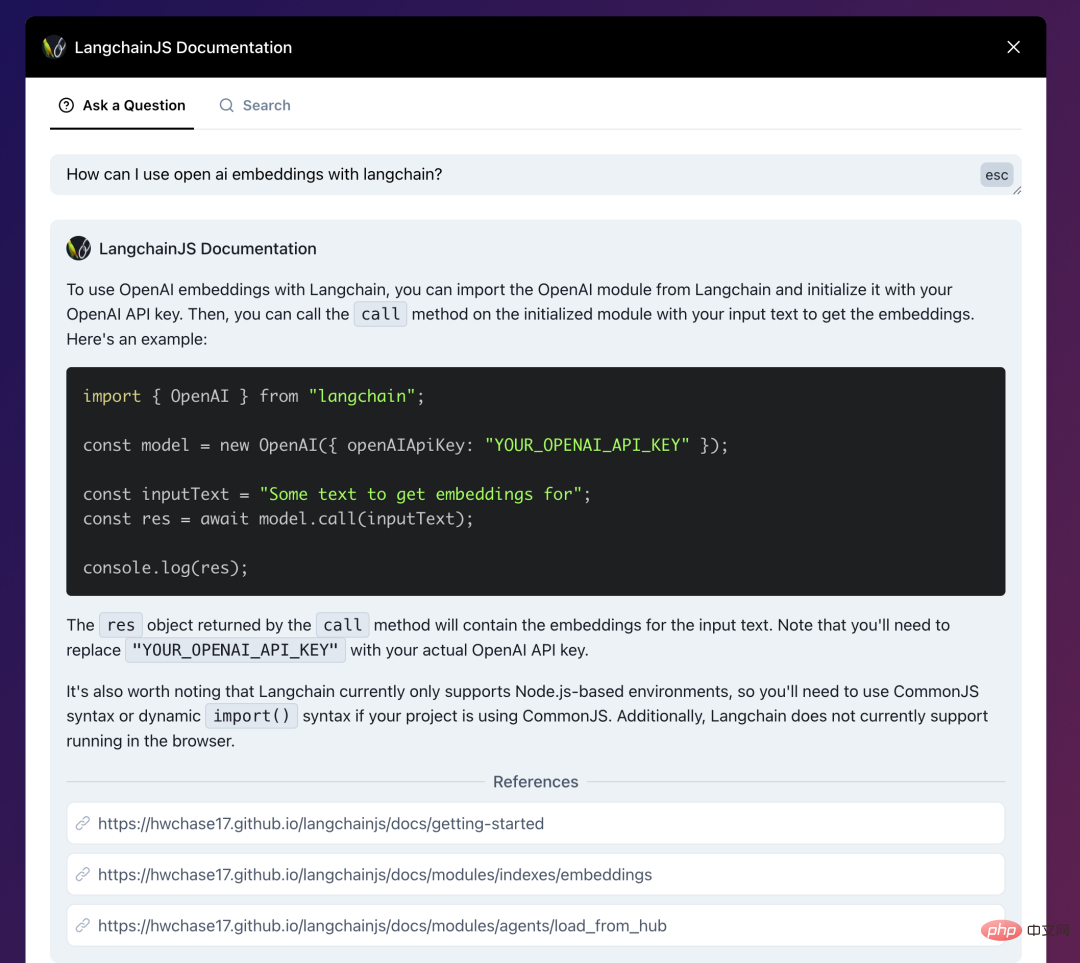The width and height of the screenshot is (1080, 963).
Task: Click the logo beside the answer heading
Action: pos(78,248)
